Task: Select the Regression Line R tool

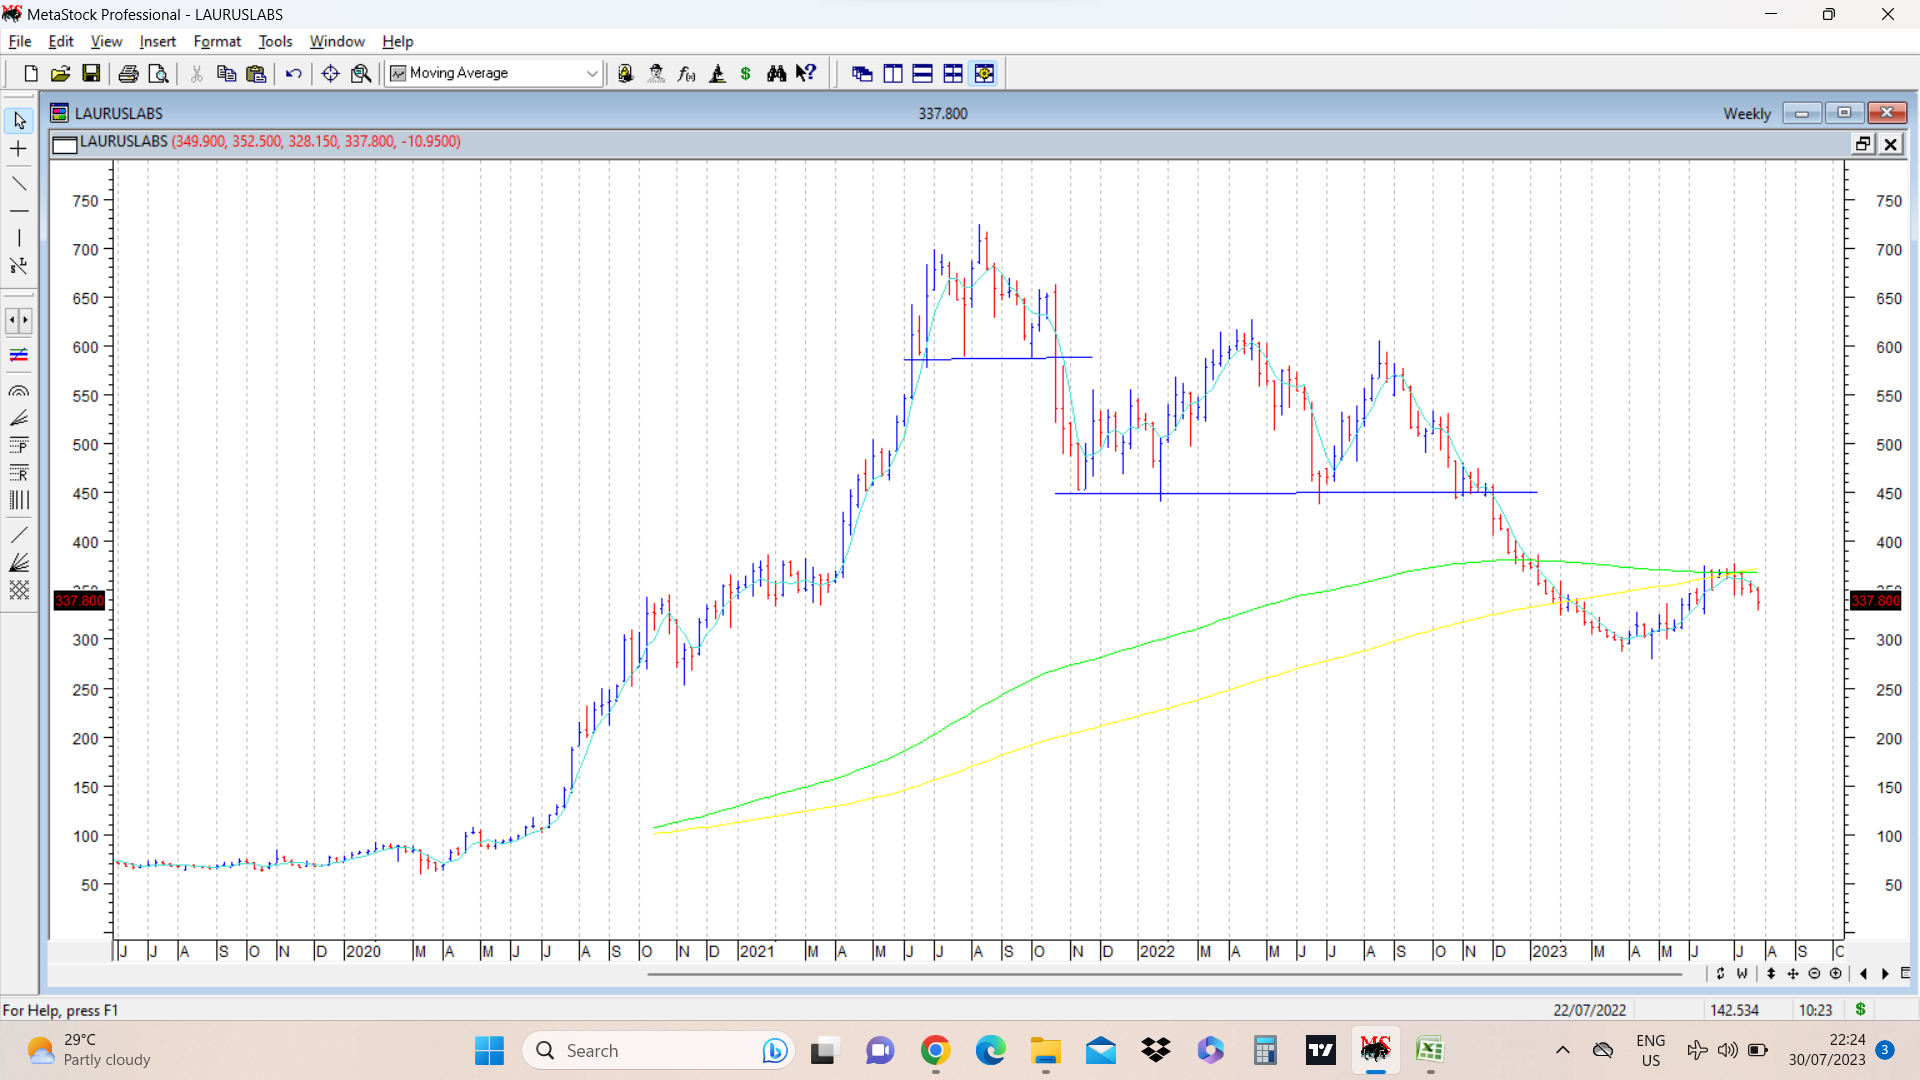Action: pos(19,472)
